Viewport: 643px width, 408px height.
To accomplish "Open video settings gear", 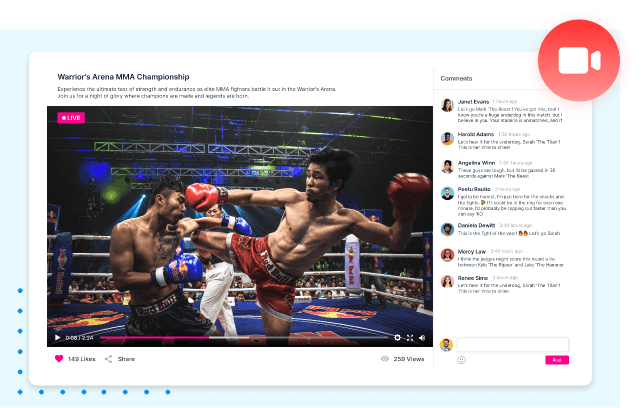I will 397,338.
